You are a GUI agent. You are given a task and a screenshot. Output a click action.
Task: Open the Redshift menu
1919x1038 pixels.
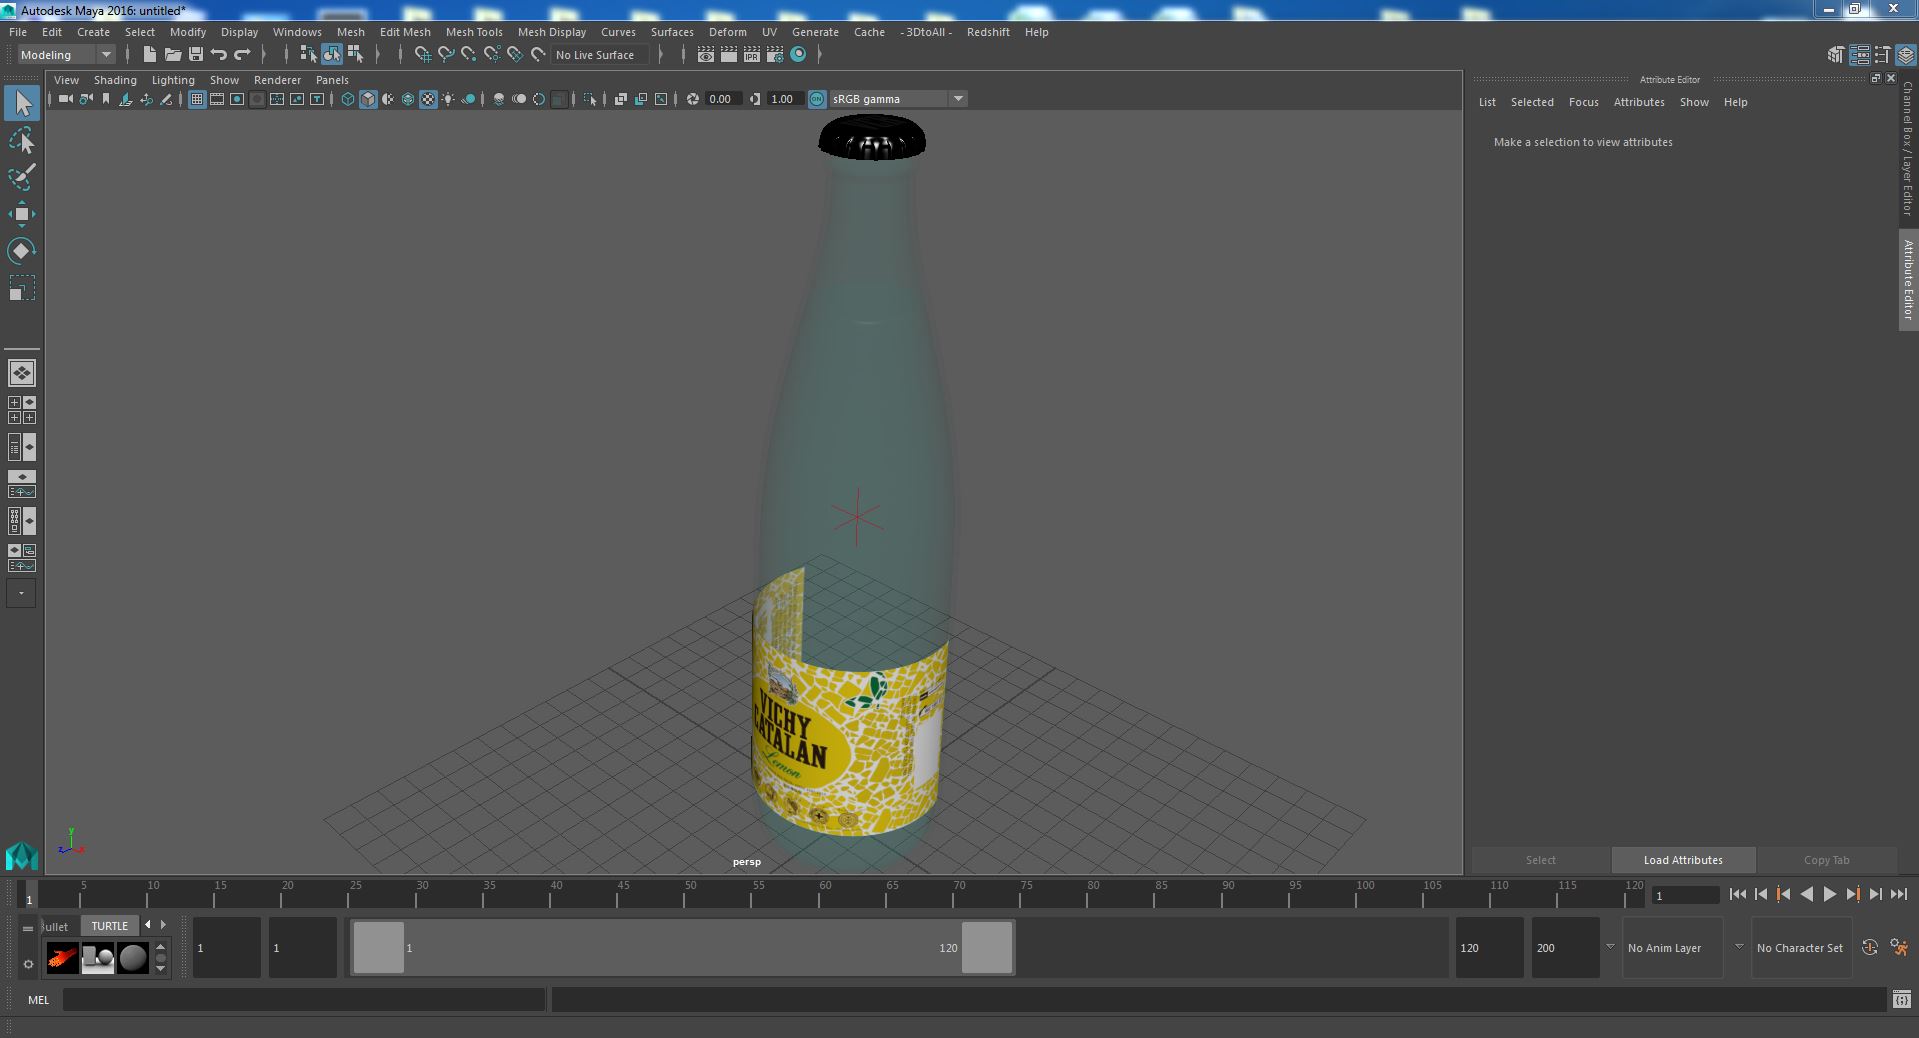[988, 32]
